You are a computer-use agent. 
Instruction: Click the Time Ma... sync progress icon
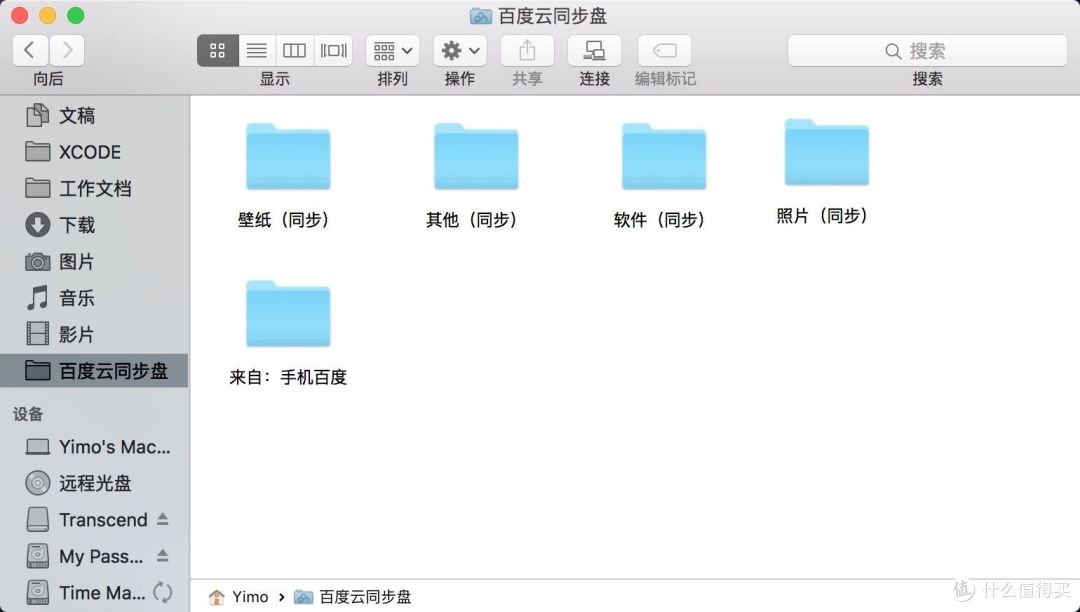pos(163,592)
